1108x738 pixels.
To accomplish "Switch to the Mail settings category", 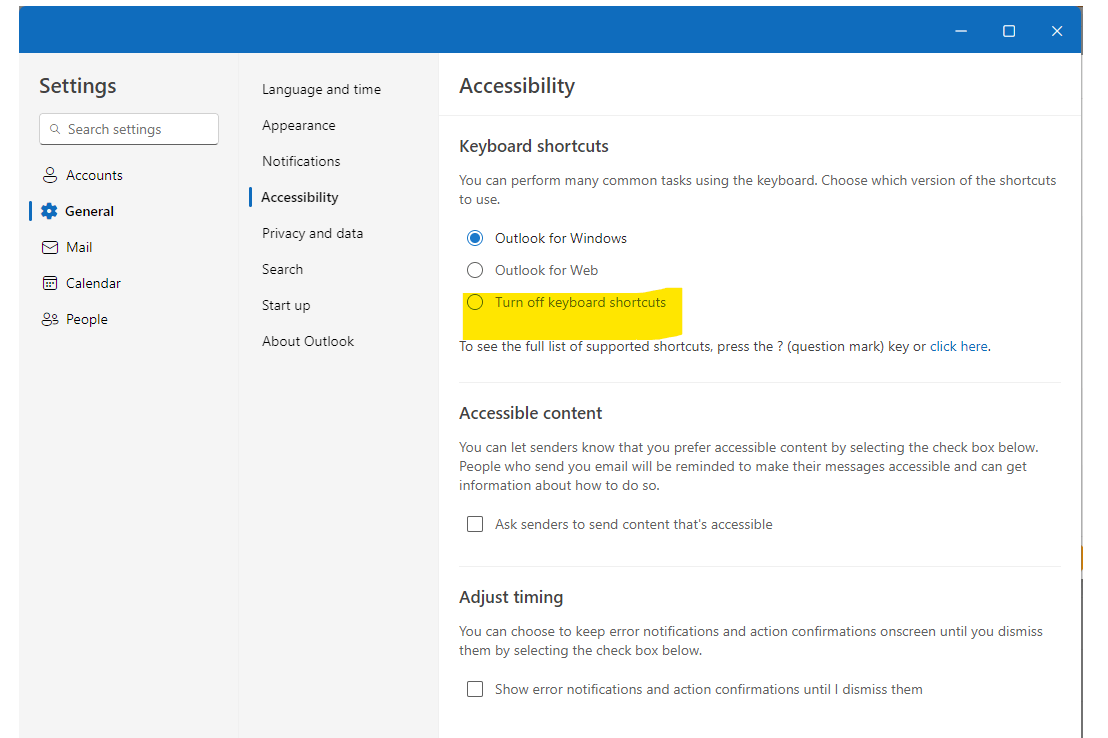I will 79,247.
